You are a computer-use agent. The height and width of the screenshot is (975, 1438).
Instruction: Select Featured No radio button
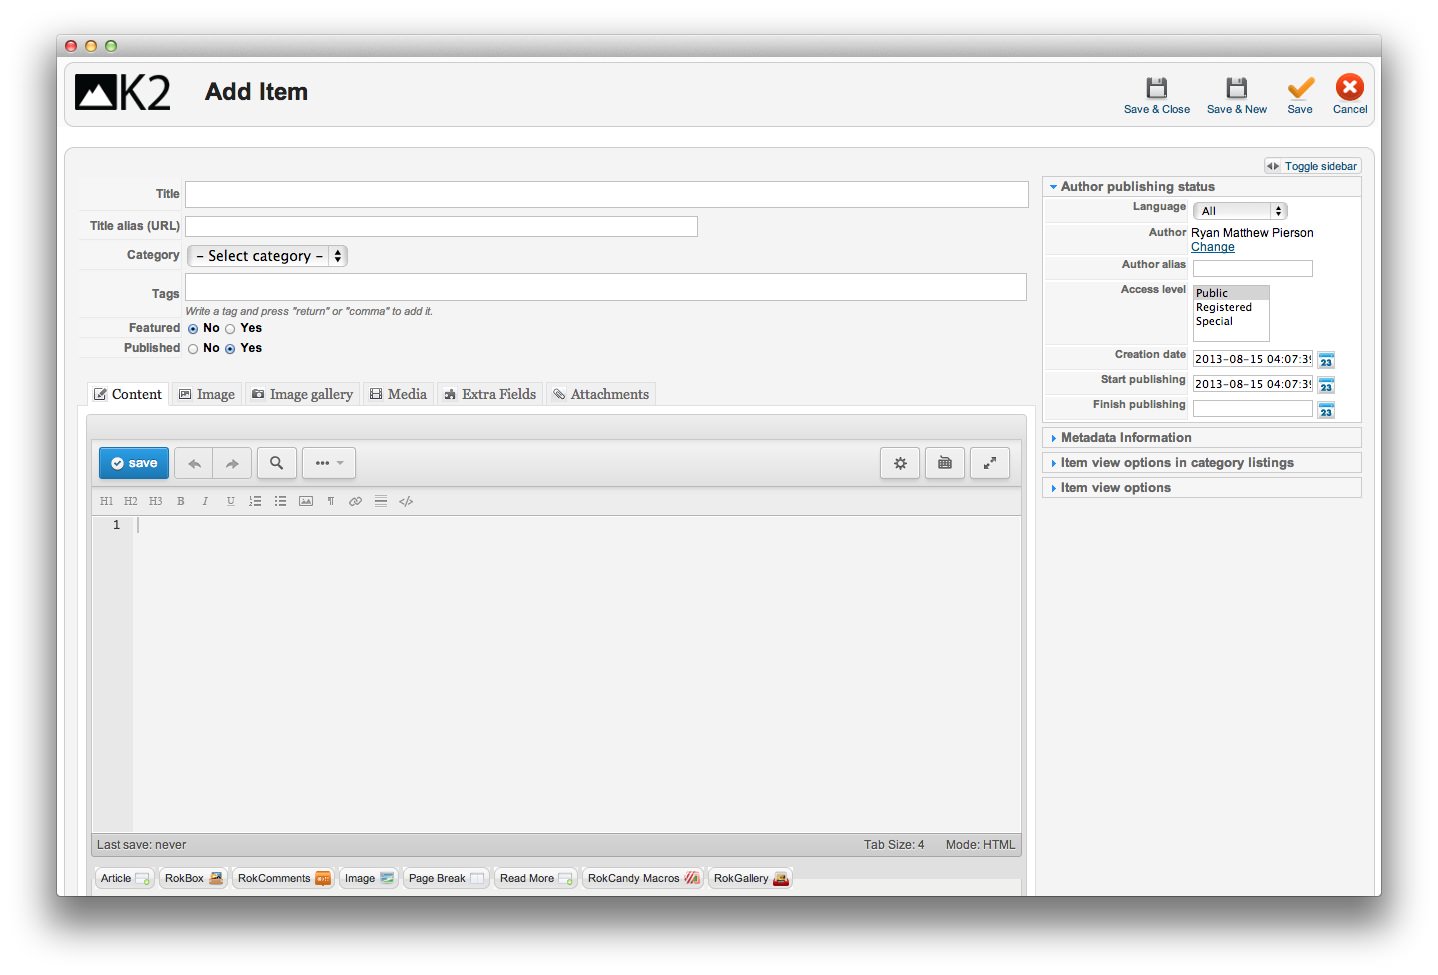click(193, 329)
